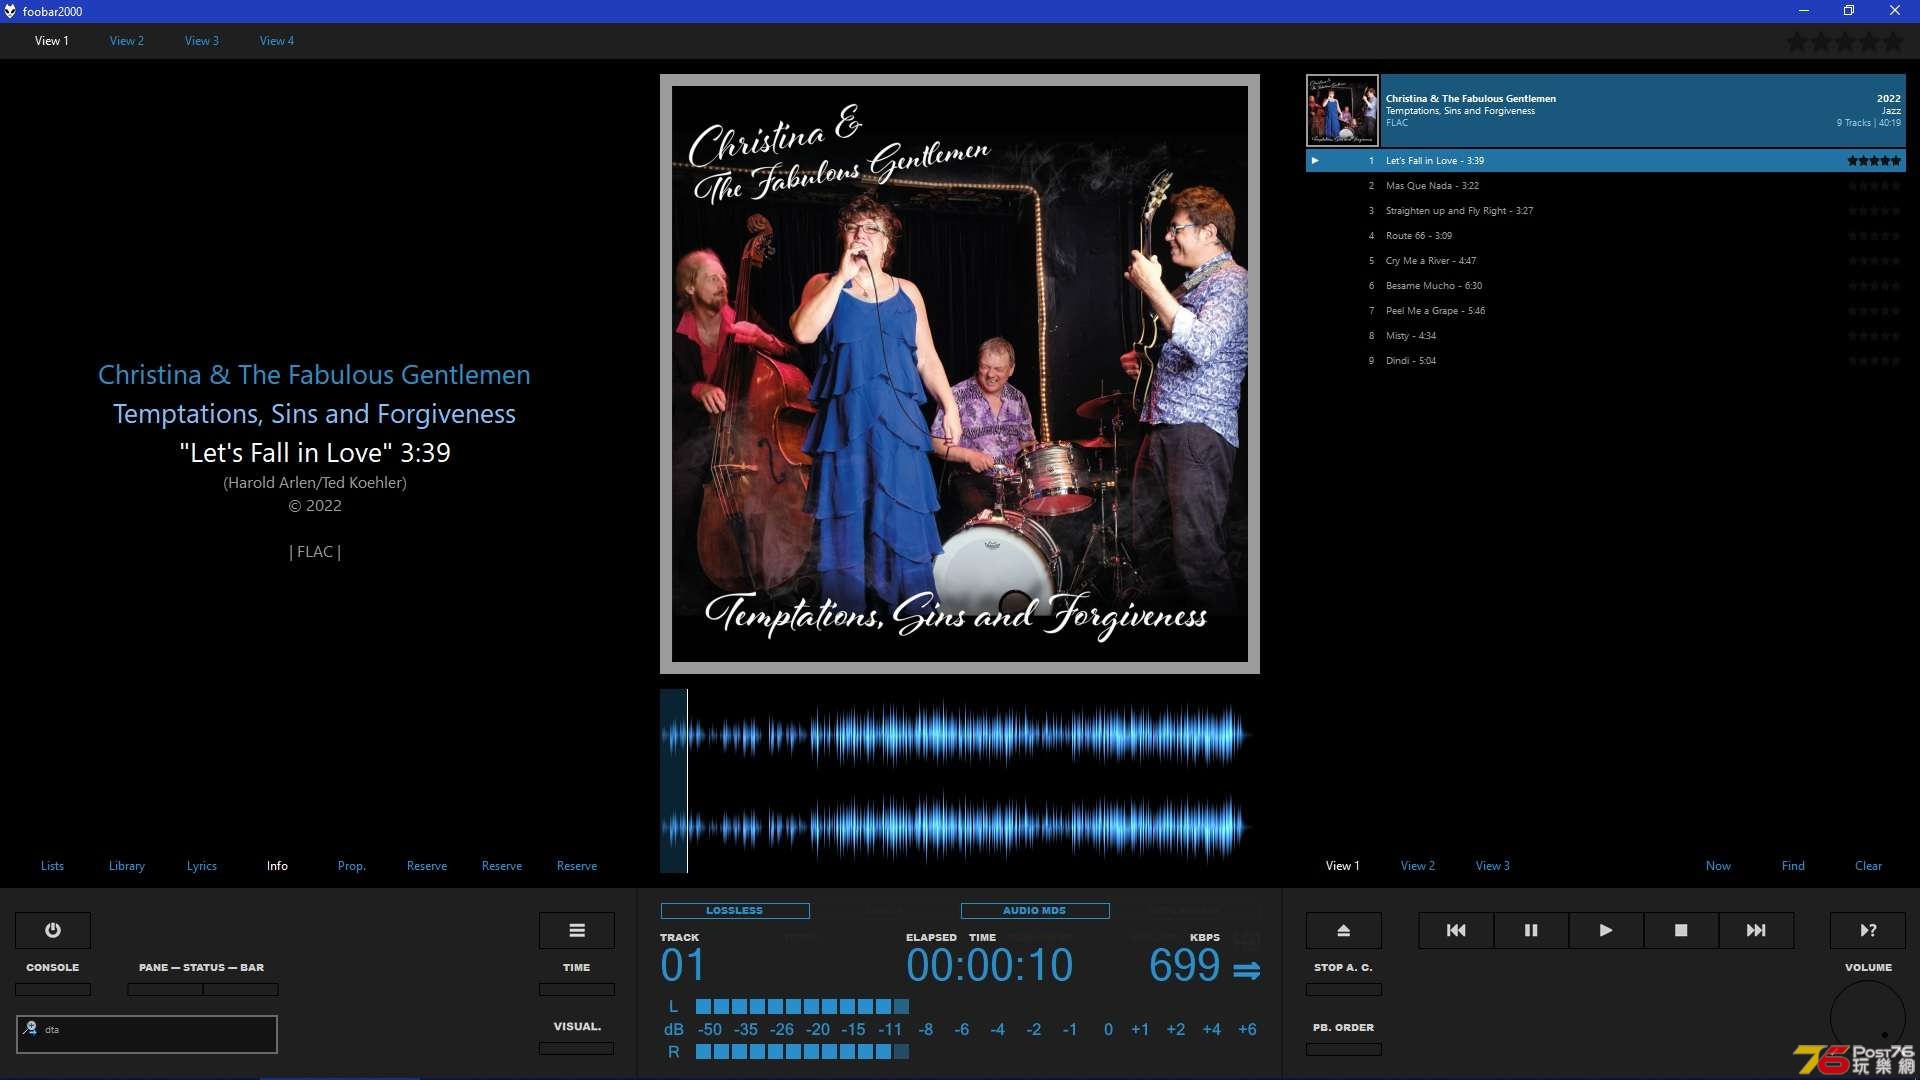Click the dta search input field
This screenshot has height=1080, width=1920.
pyautogui.click(x=147, y=1034)
